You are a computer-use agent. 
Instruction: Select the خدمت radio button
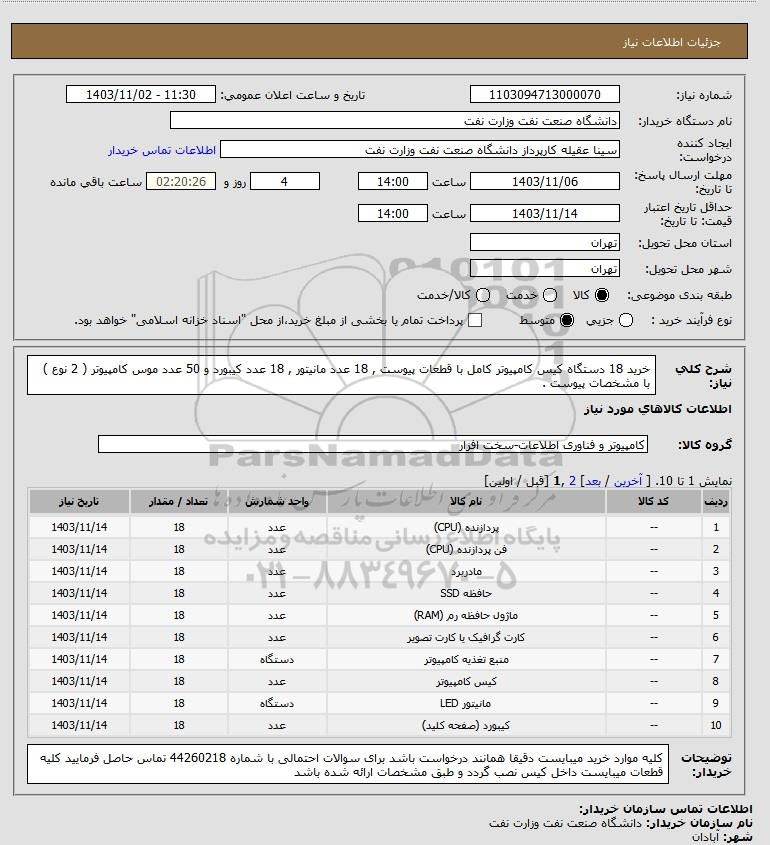(x=550, y=295)
